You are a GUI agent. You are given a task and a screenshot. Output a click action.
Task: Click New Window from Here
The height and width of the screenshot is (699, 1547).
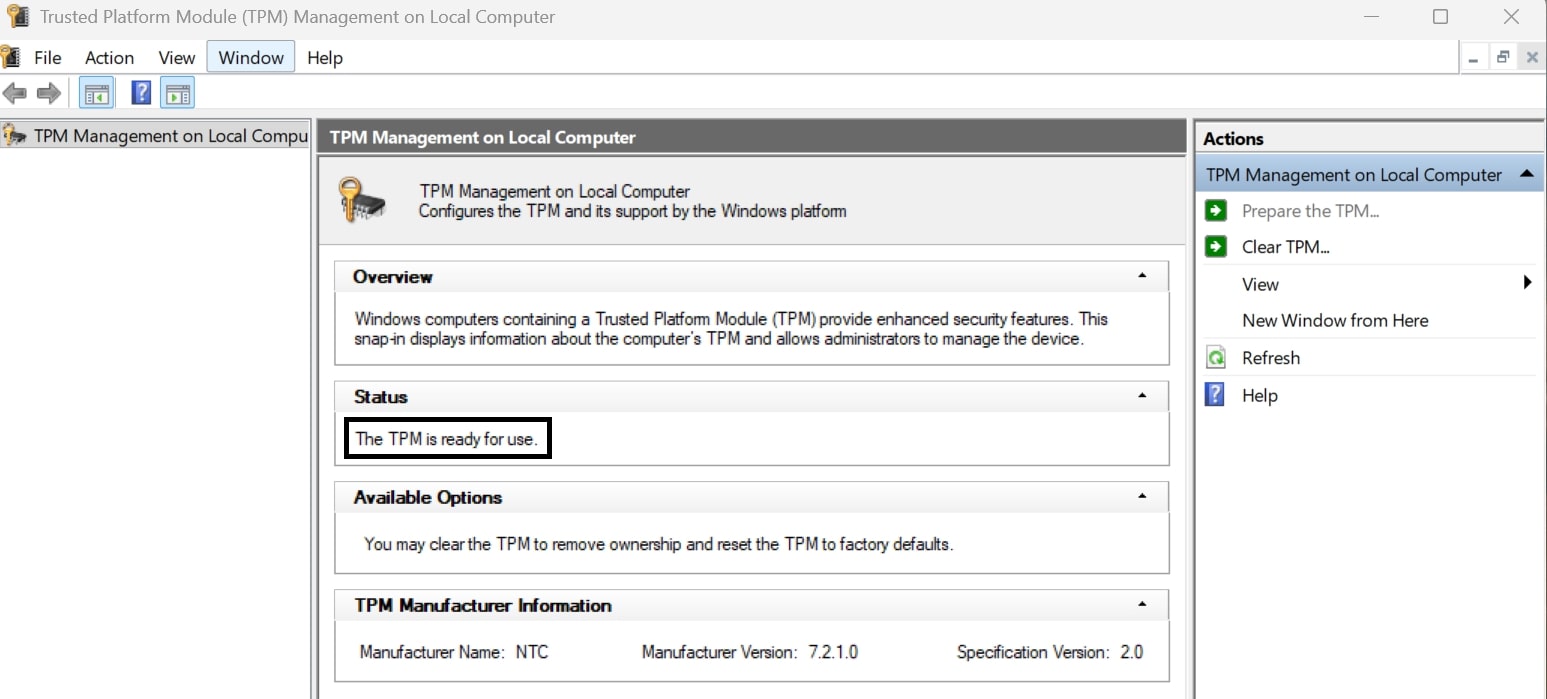coord(1334,321)
